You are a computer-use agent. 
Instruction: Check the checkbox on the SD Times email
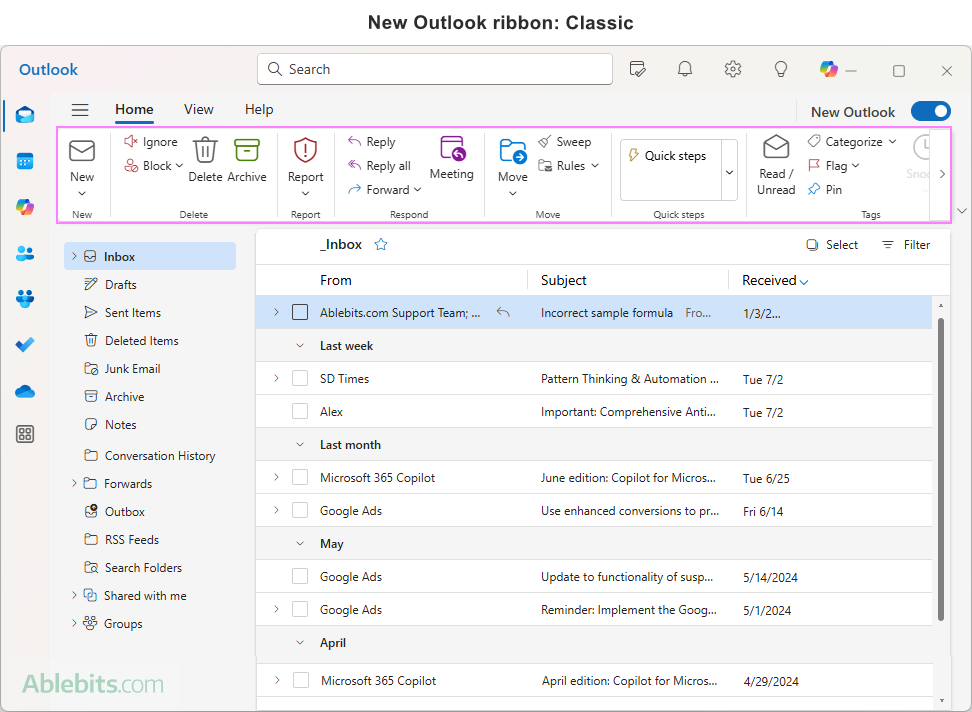pyautogui.click(x=300, y=378)
